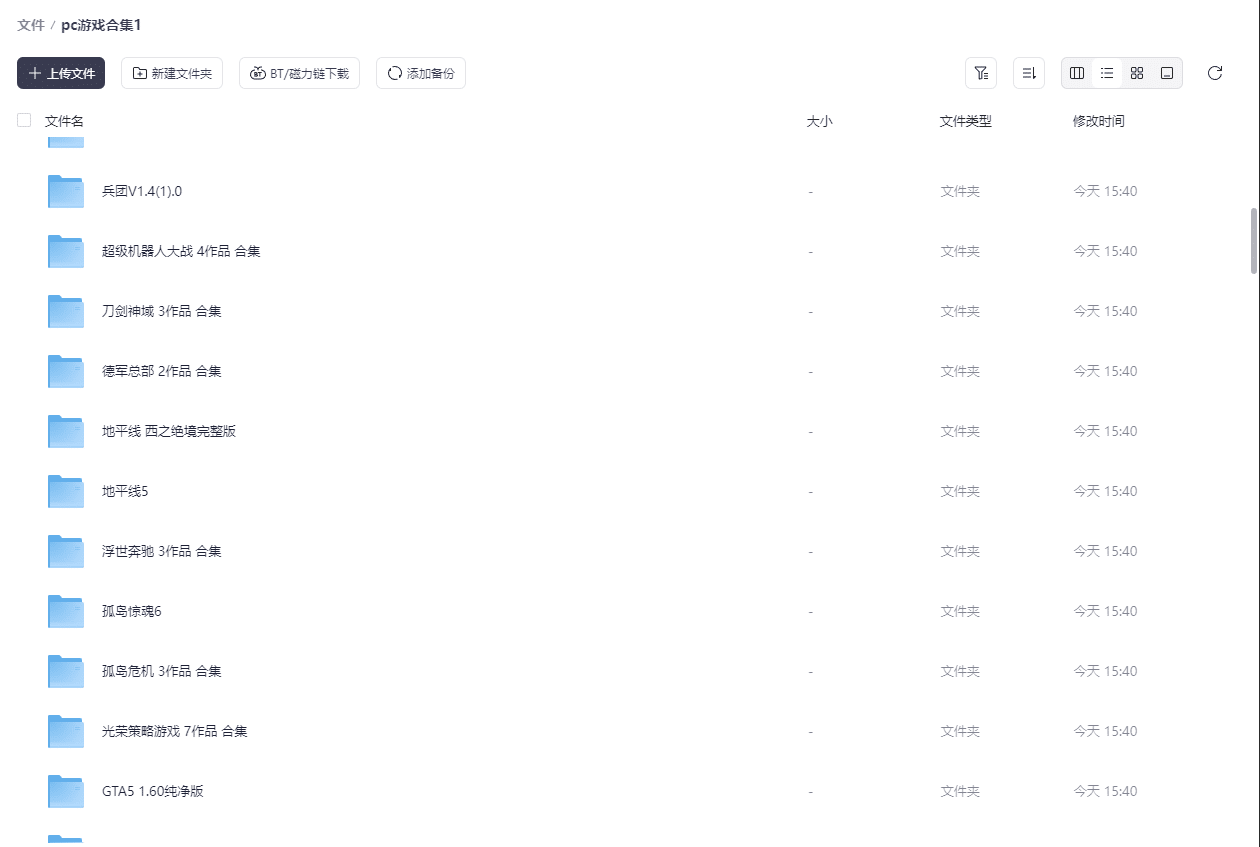
Task: Sort by the 大小 column header
Action: tap(819, 121)
